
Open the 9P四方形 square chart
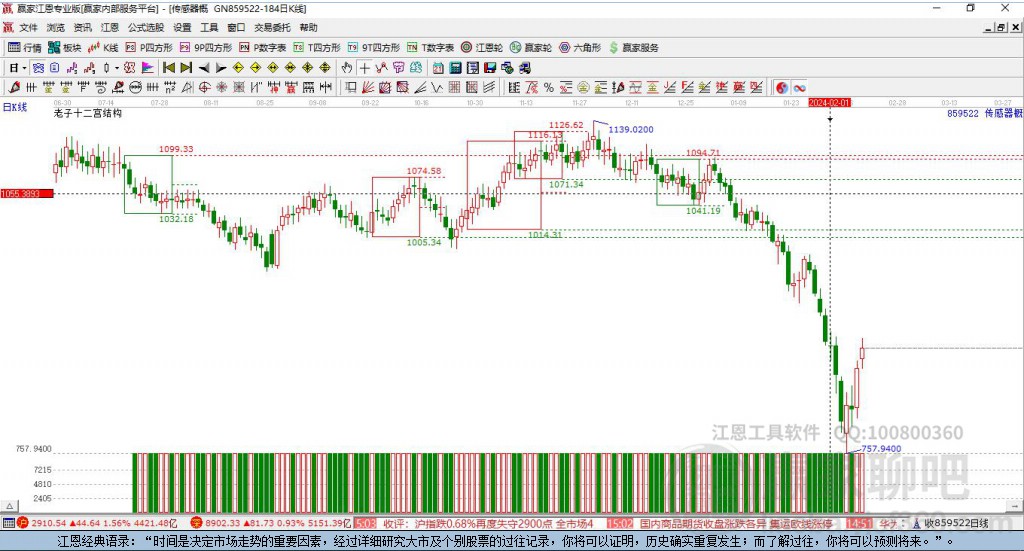point(206,47)
